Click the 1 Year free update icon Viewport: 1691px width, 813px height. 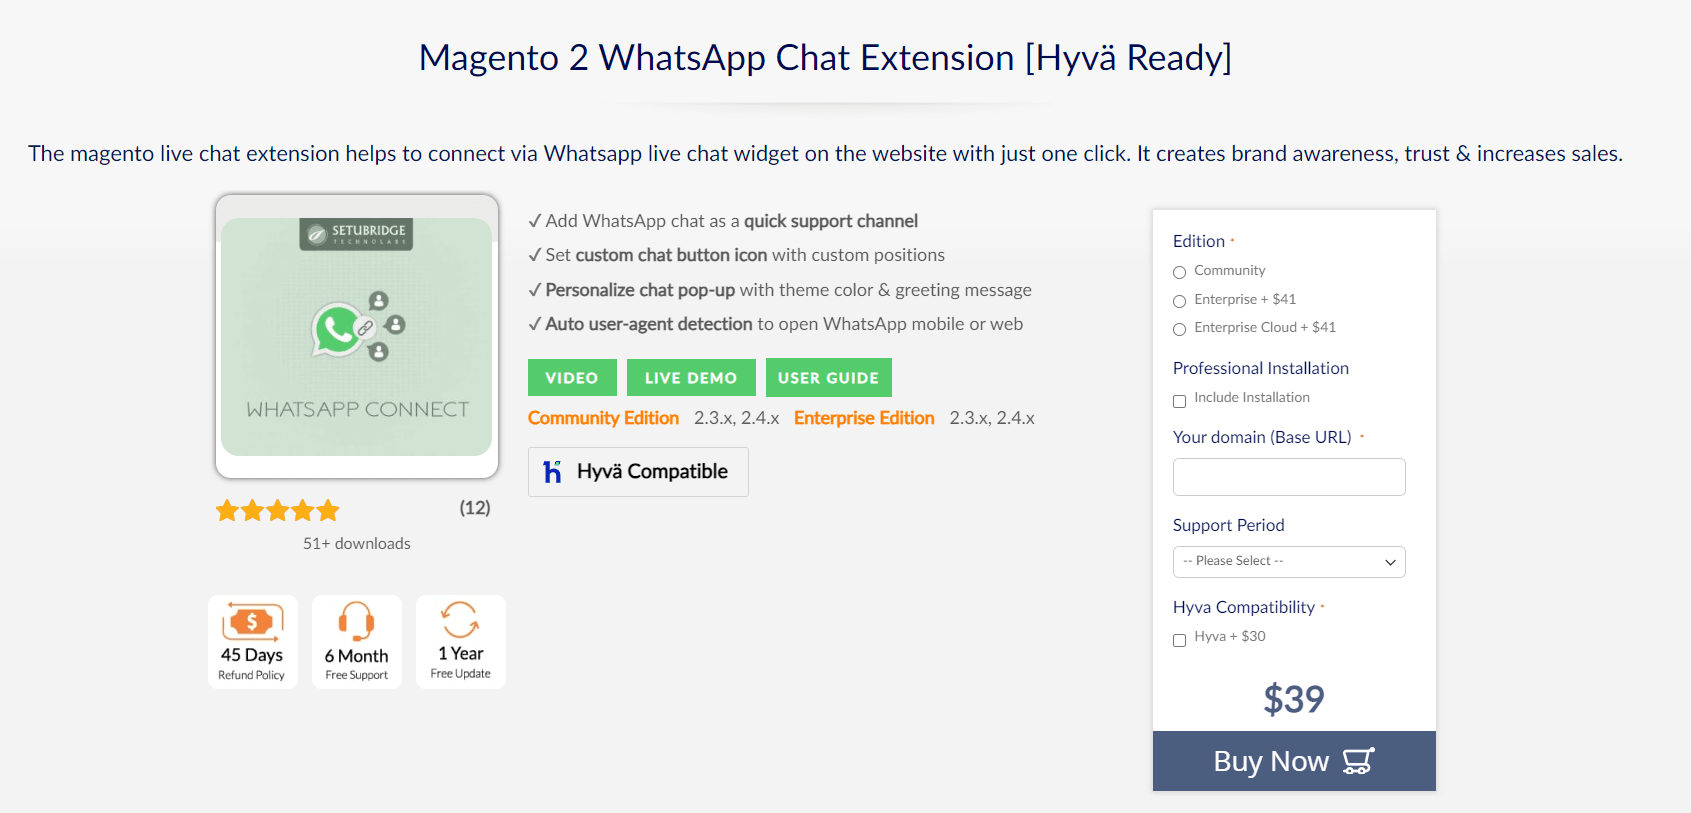coord(460,620)
